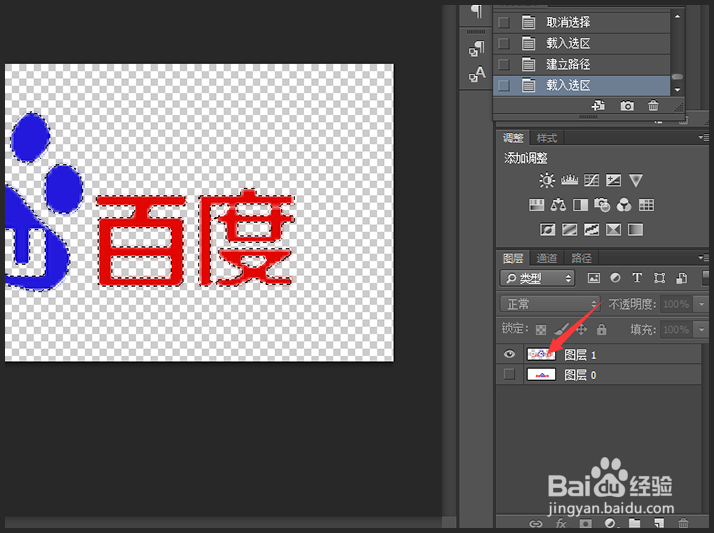Add a Channel Mixer adjustment
Image resolution: width=714 pixels, height=533 pixels.
(624, 205)
